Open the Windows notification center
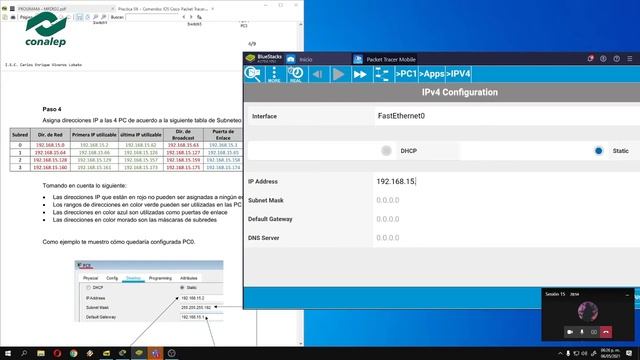The image size is (640, 360). click(629, 353)
